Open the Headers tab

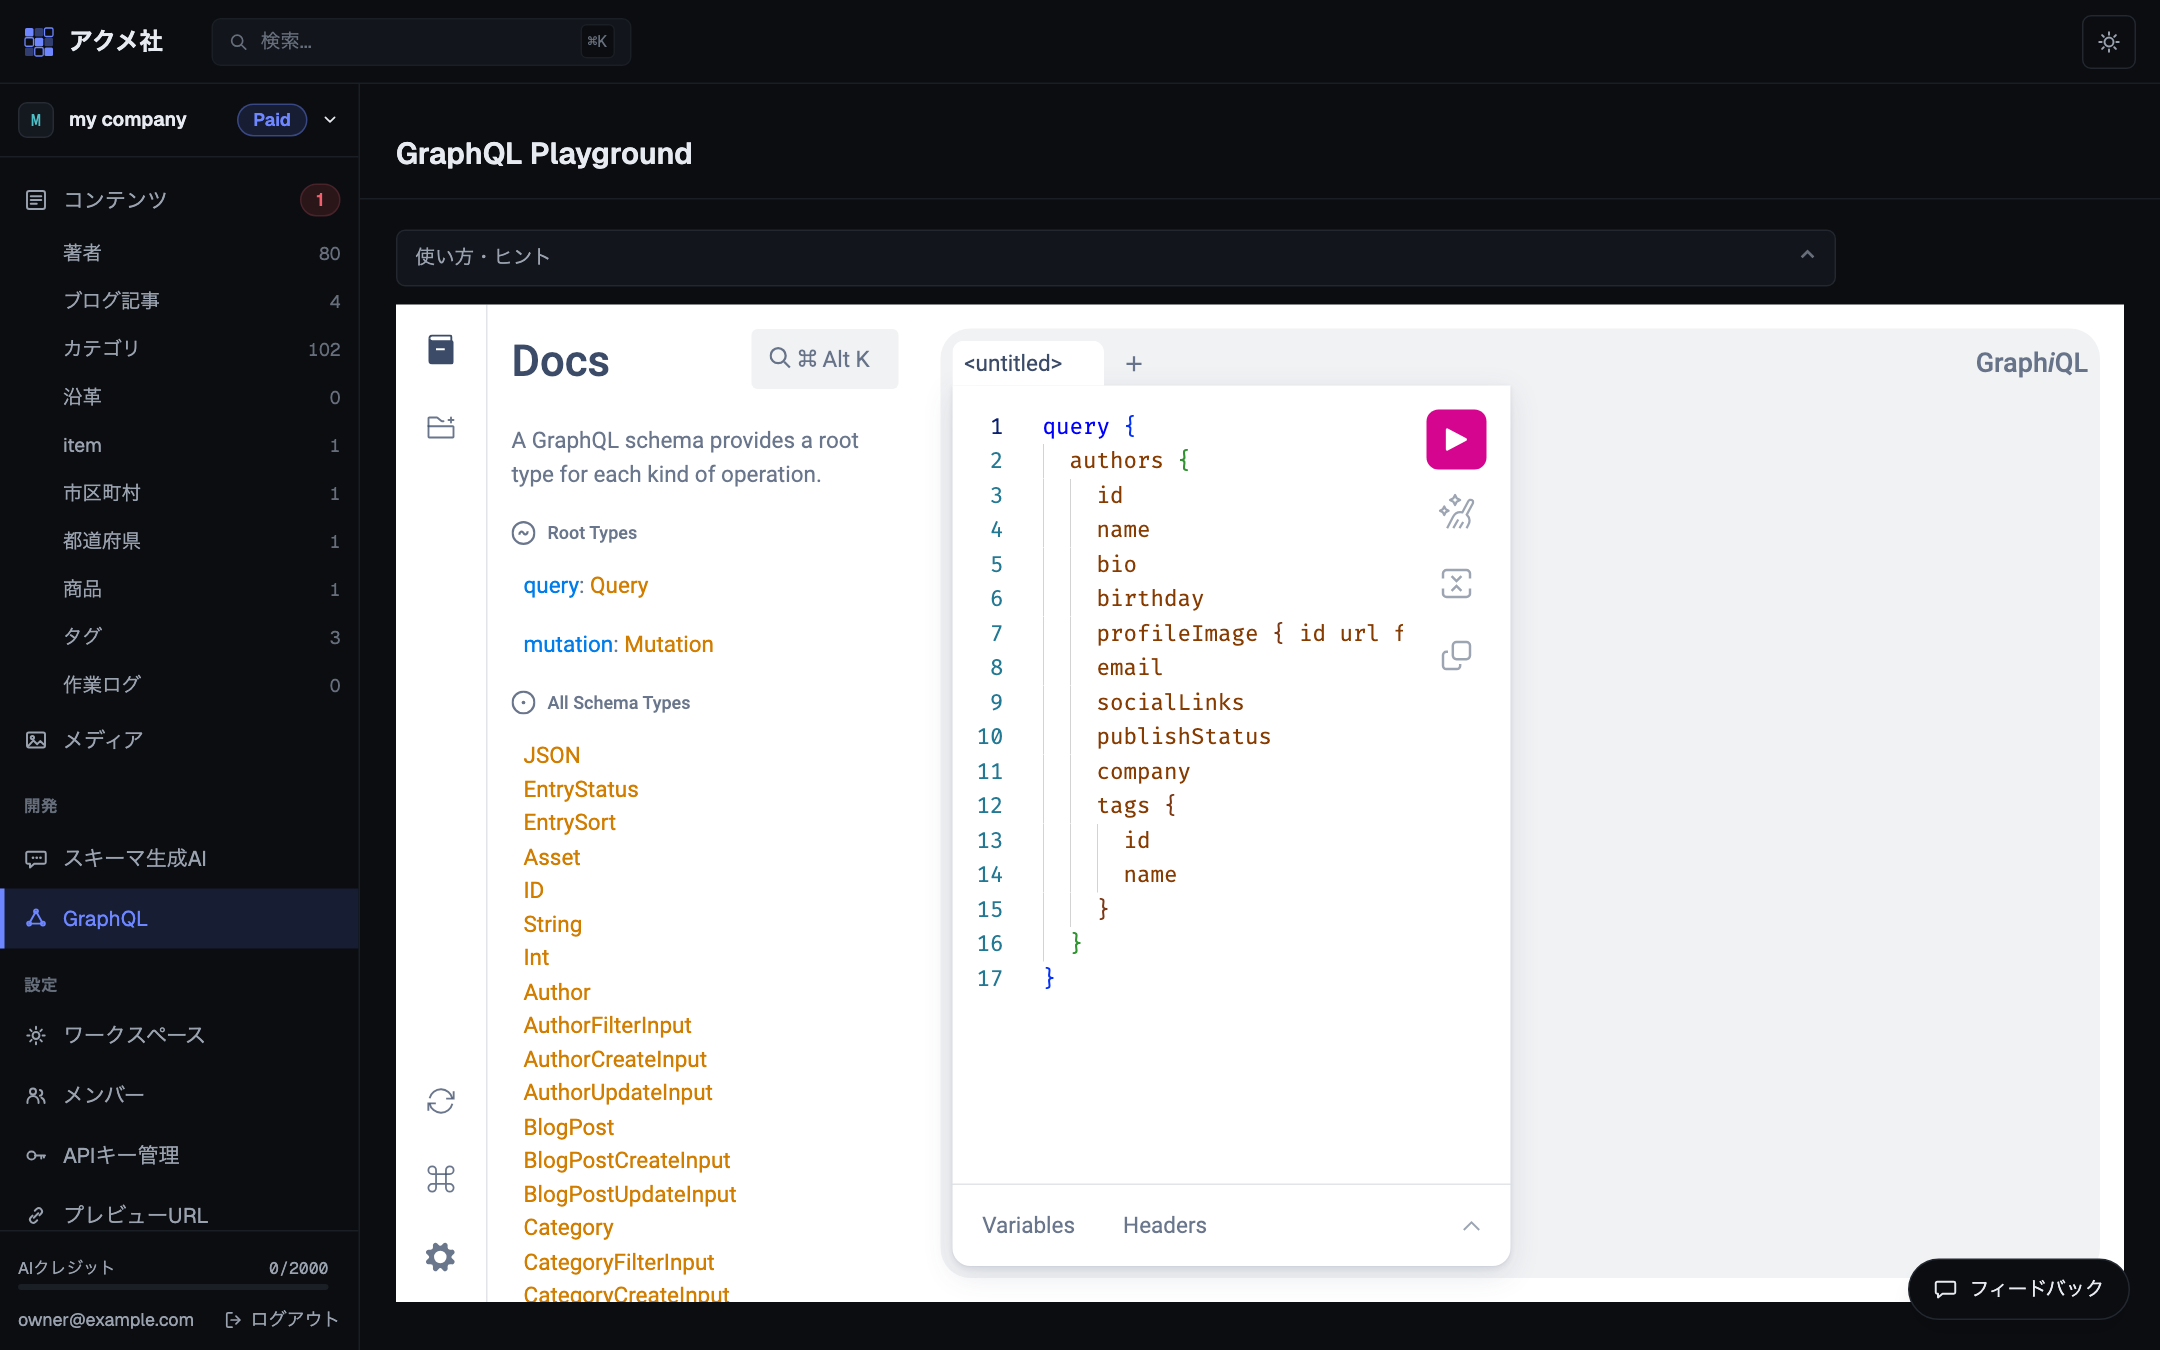pyautogui.click(x=1164, y=1225)
